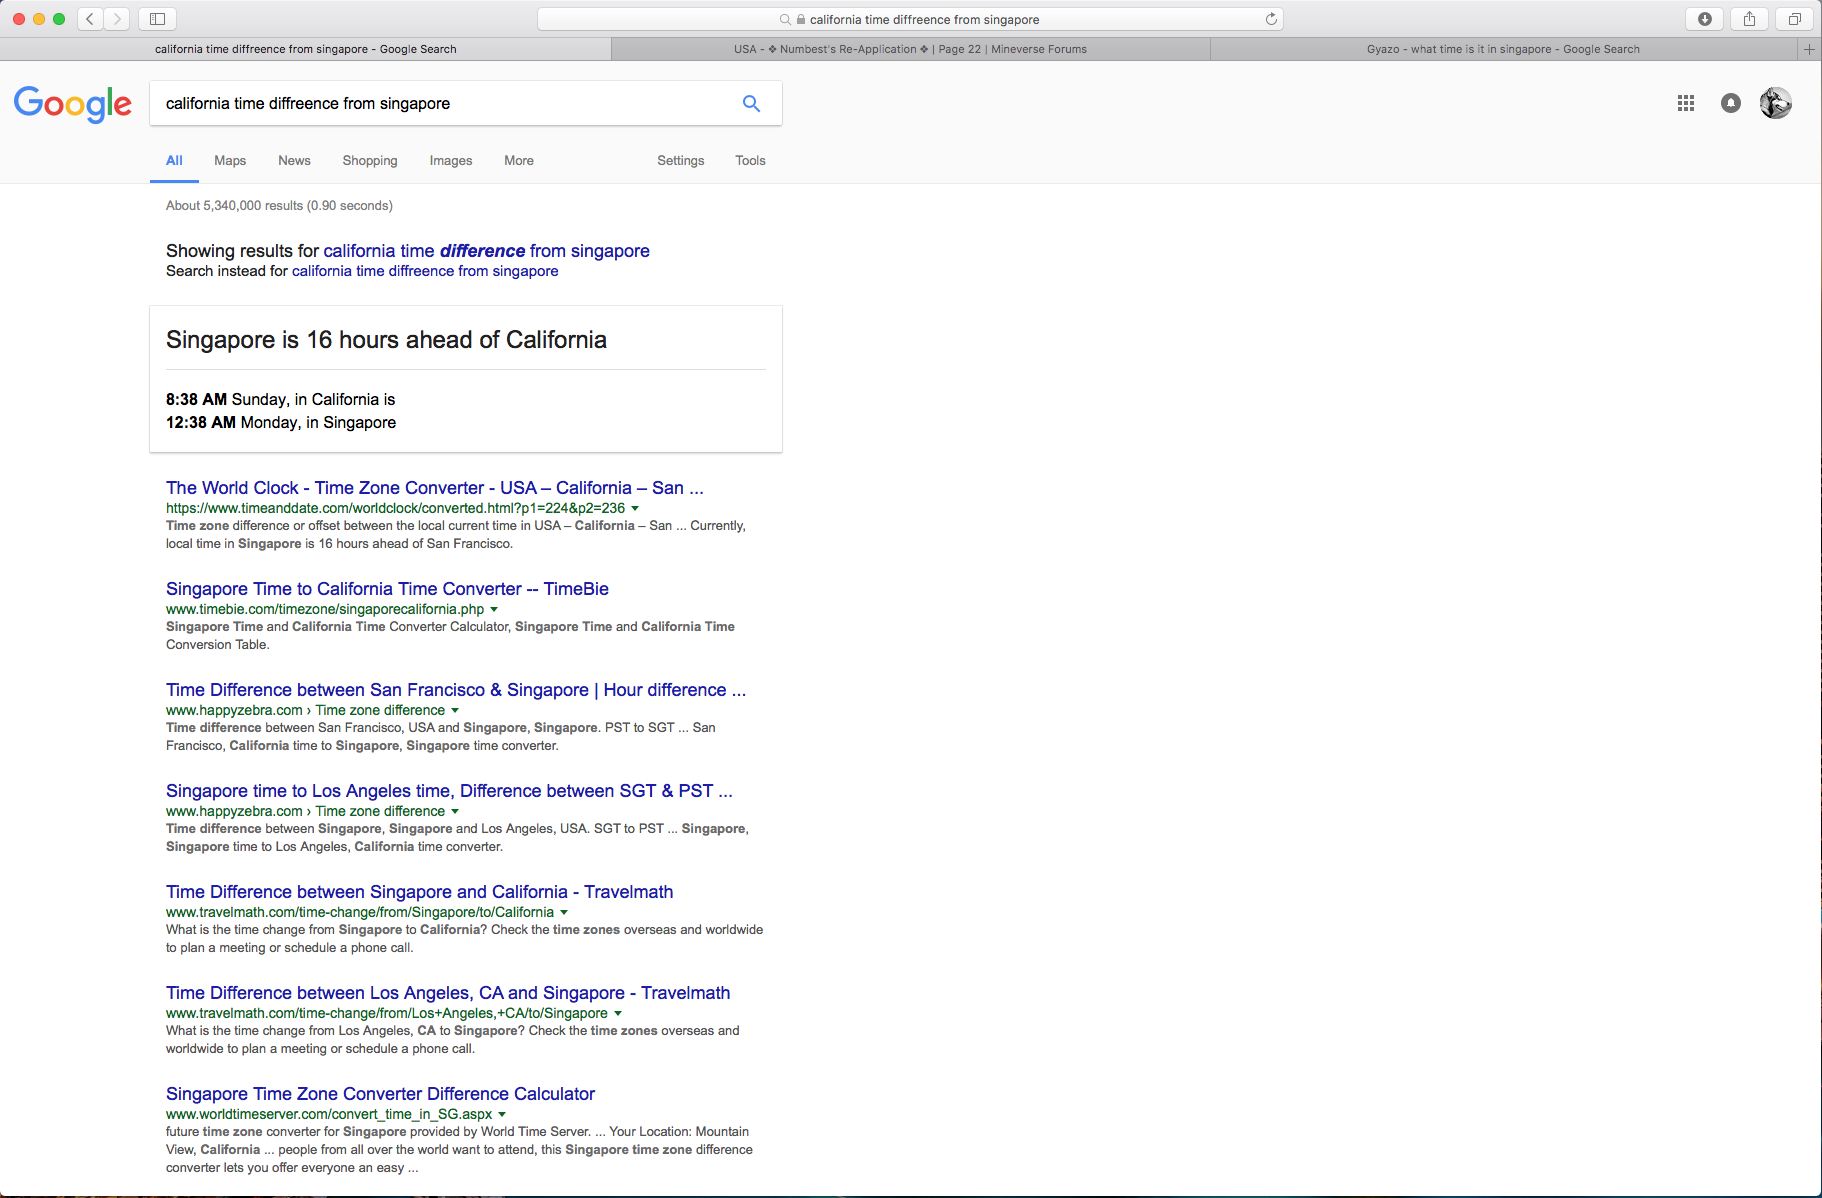Screen dimensions: 1822x1198
Task: Switch to the Mineverse Forums tab
Action: pos(910,49)
